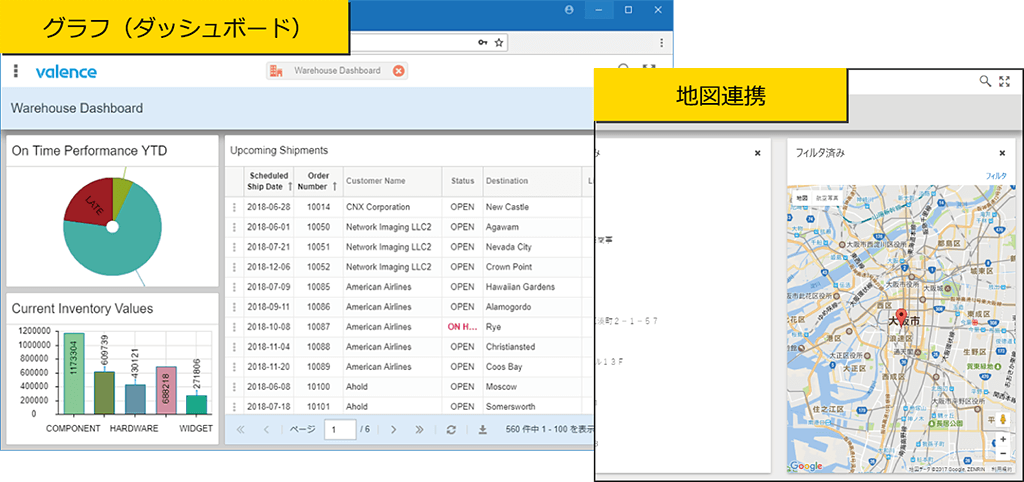1024x482 pixels.
Task: Click the Destination column header
Action: coord(532,181)
